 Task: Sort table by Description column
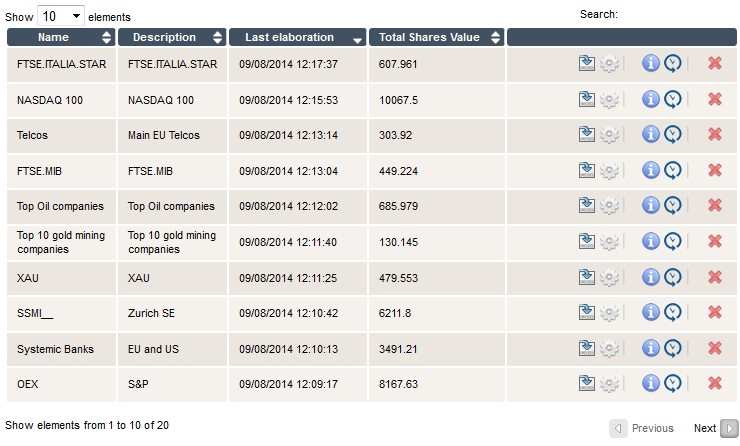pyautogui.click(x=171, y=37)
